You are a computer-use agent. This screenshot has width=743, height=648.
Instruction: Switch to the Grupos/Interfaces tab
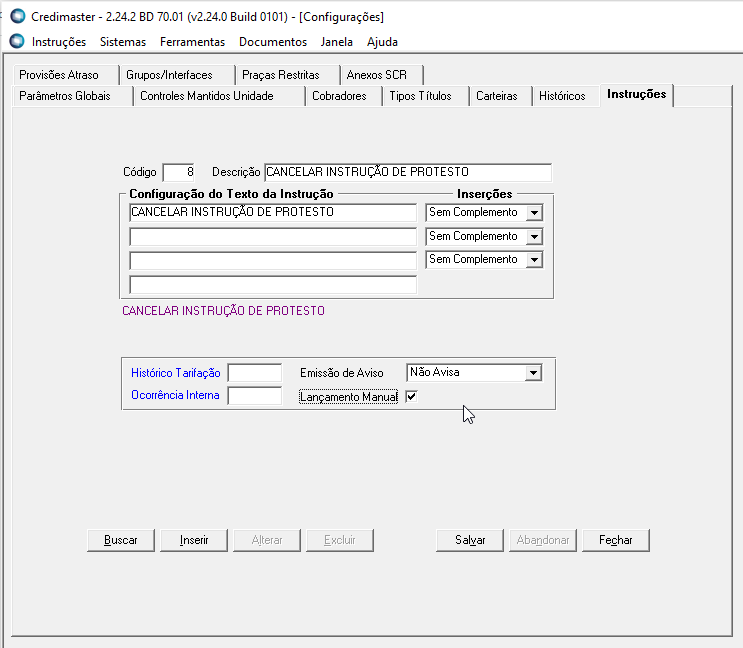[177, 75]
